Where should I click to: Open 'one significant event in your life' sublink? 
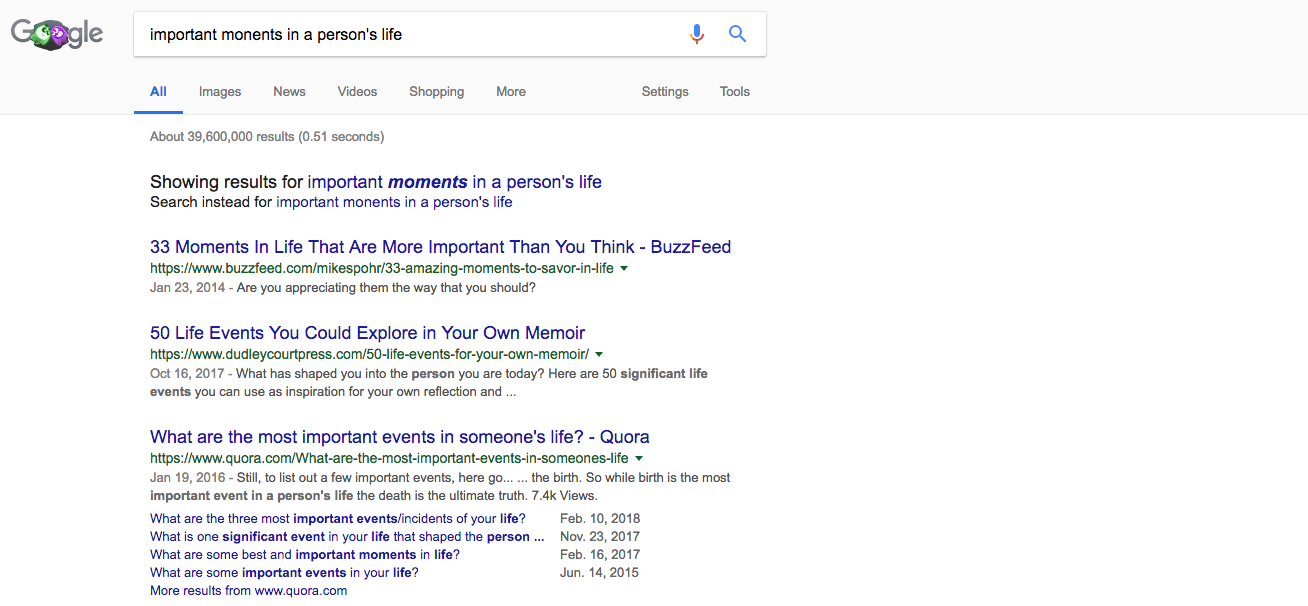(347, 536)
